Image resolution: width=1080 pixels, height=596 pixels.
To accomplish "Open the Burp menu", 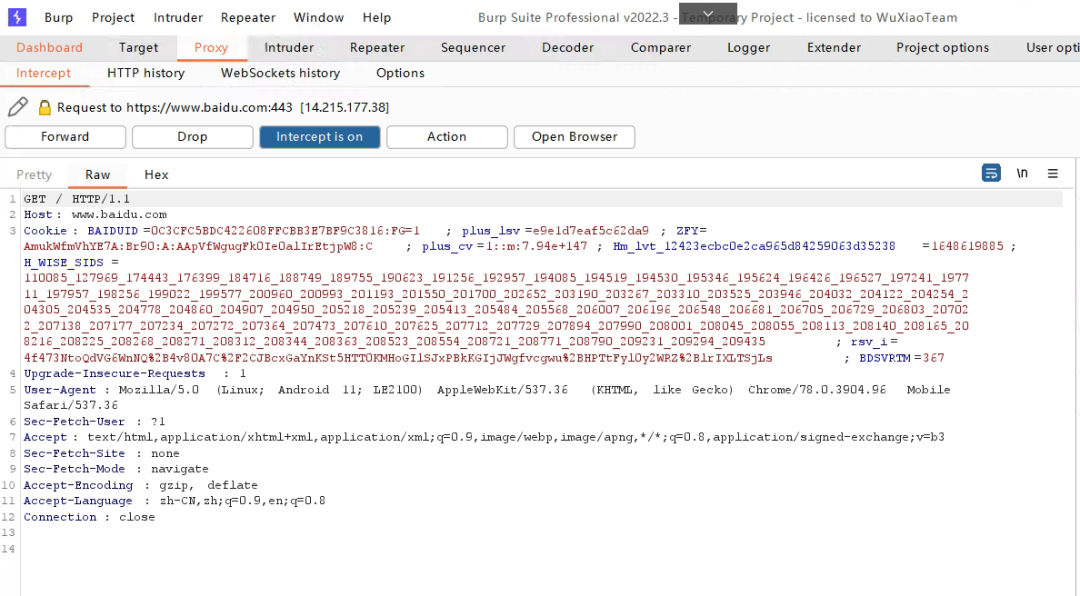I will click(x=59, y=17).
